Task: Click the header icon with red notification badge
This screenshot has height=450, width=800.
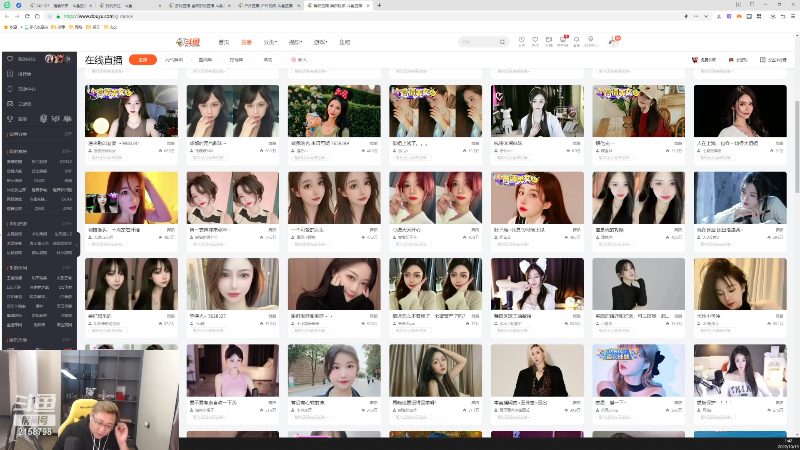Action: 563,40
